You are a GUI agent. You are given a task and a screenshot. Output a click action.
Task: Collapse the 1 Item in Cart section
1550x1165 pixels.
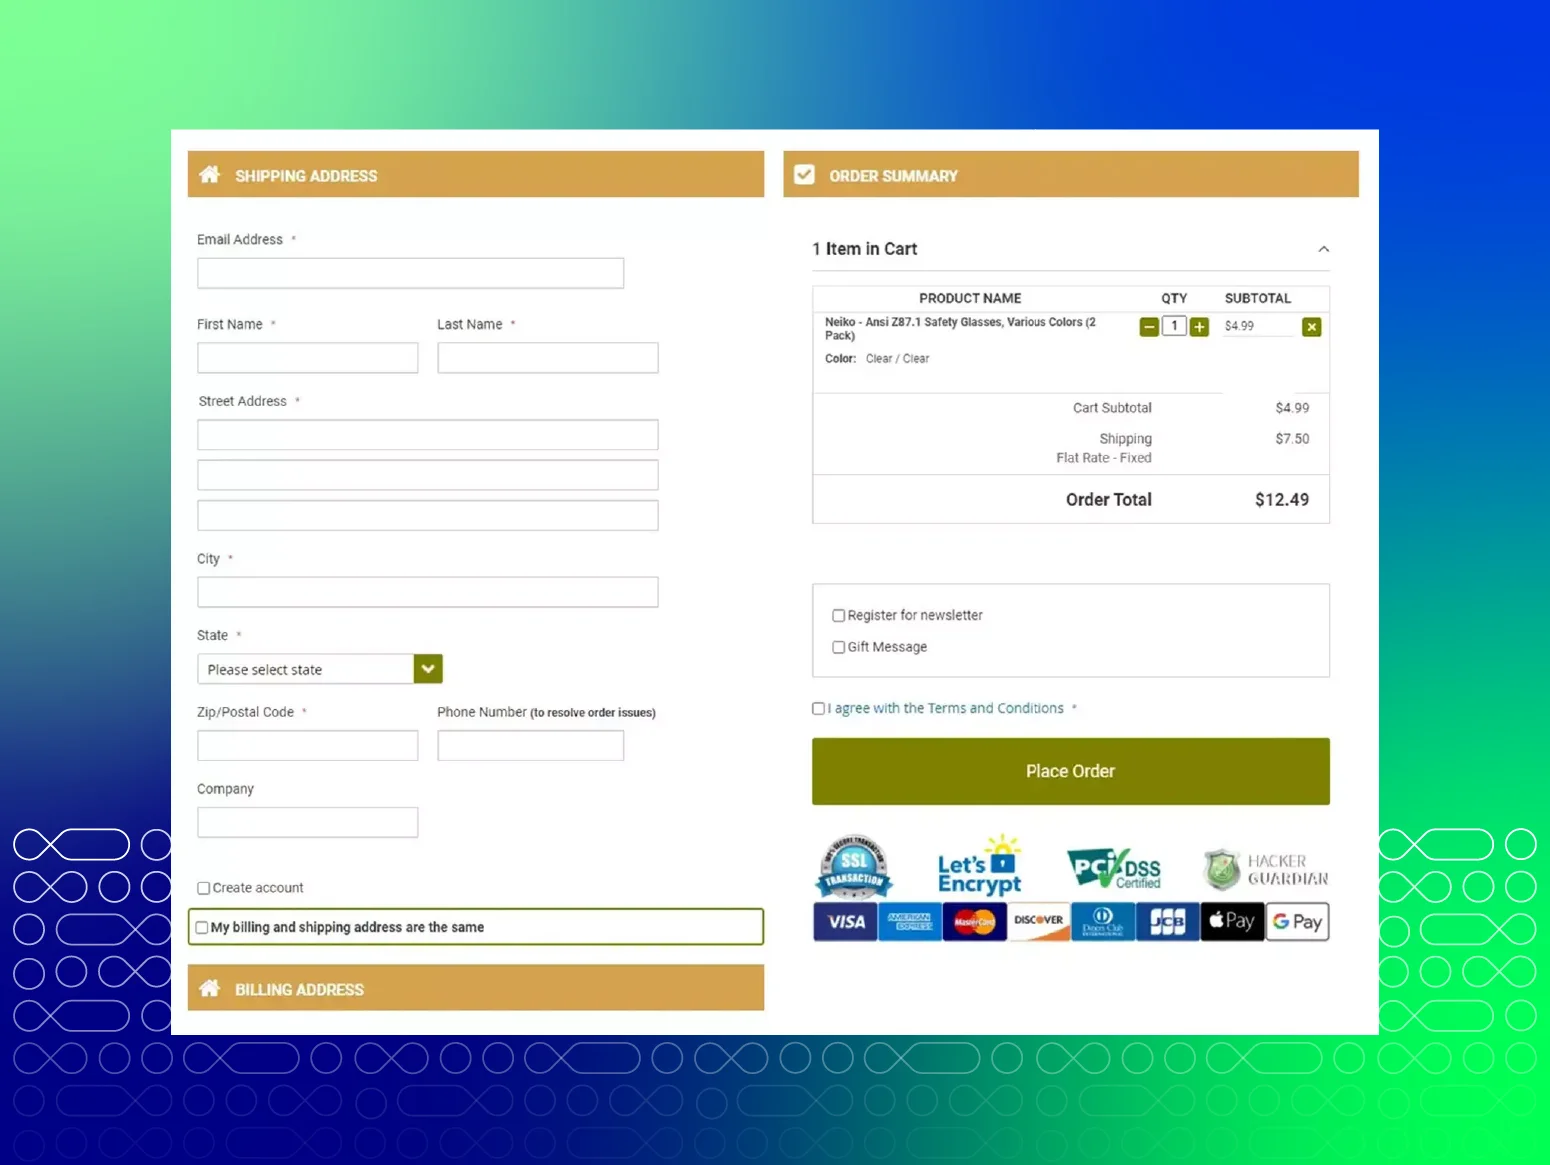pos(1324,248)
